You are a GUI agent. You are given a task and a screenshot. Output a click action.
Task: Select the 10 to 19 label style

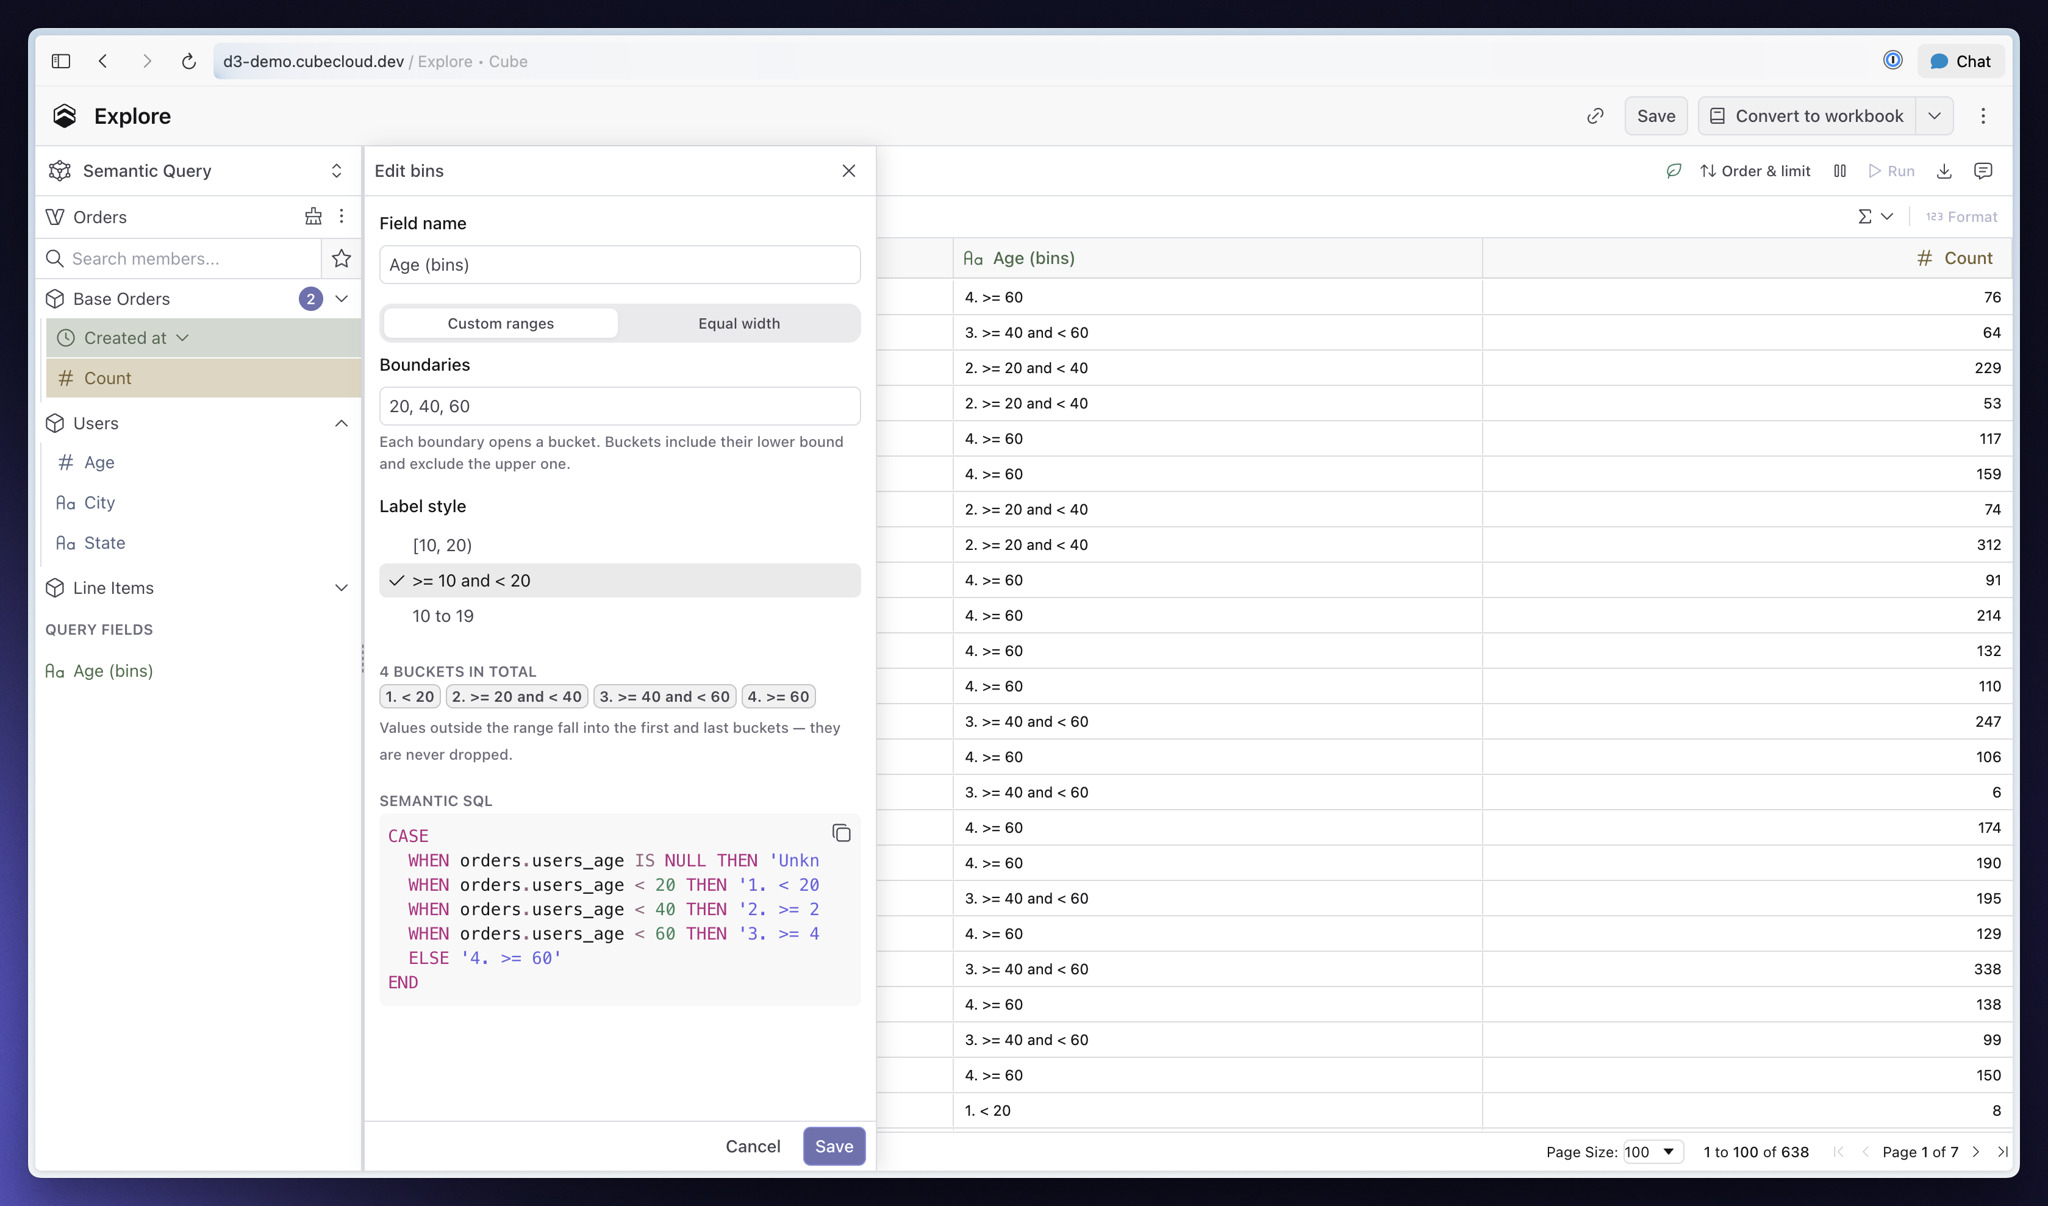coord(620,616)
